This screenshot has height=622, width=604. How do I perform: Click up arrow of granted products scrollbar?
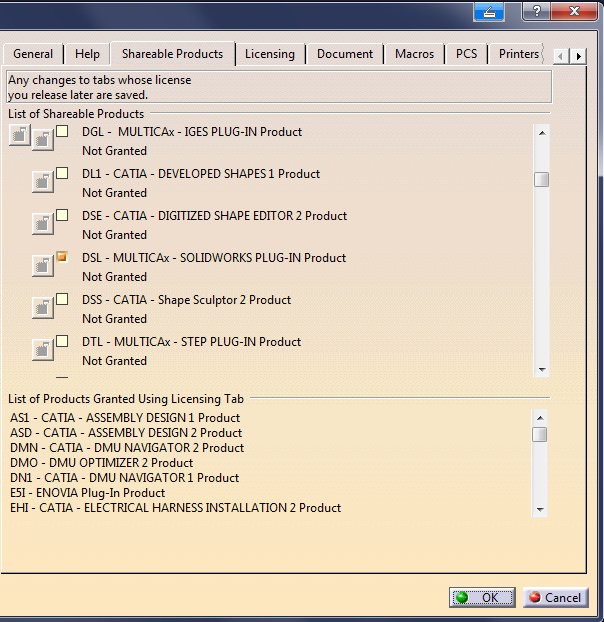tap(540, 418)
